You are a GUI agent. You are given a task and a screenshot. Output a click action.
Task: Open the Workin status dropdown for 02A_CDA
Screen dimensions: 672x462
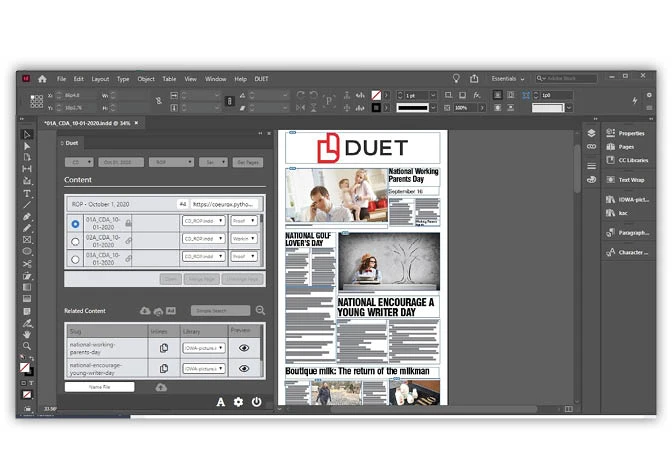point(244,238)
